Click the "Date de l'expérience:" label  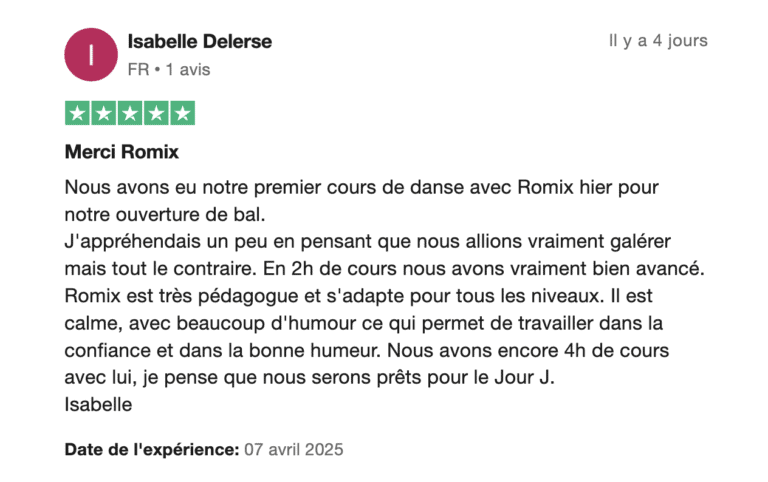pos(152,450)
